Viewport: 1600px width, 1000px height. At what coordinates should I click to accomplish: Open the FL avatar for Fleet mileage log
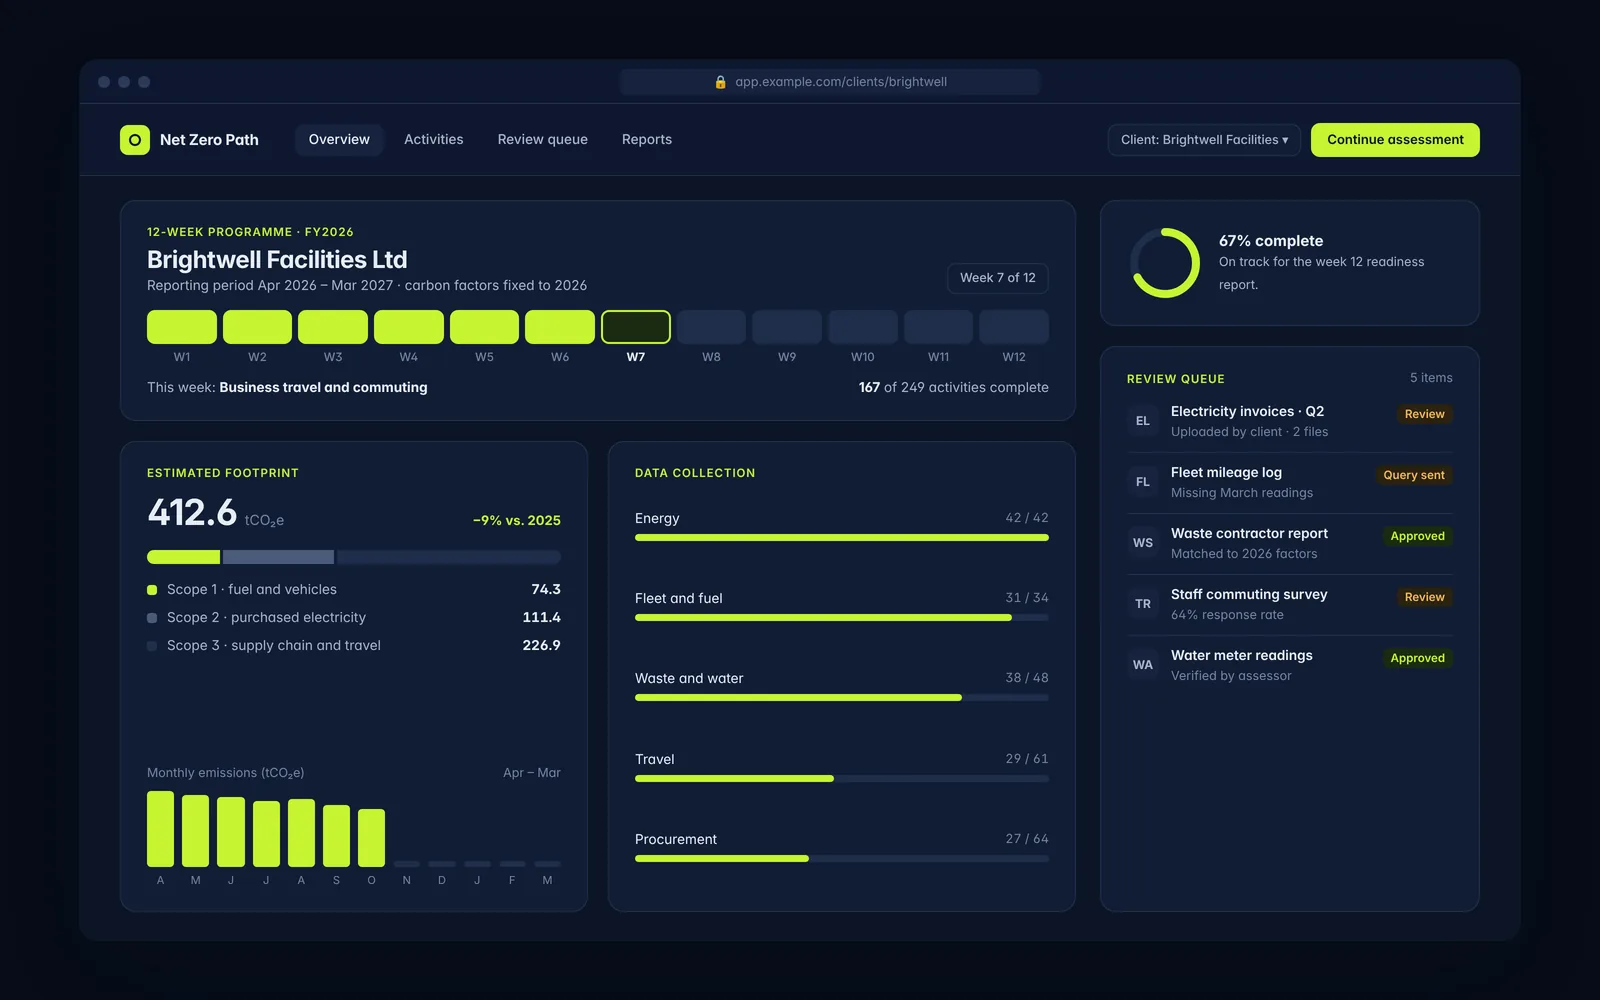pos(1143,482)
